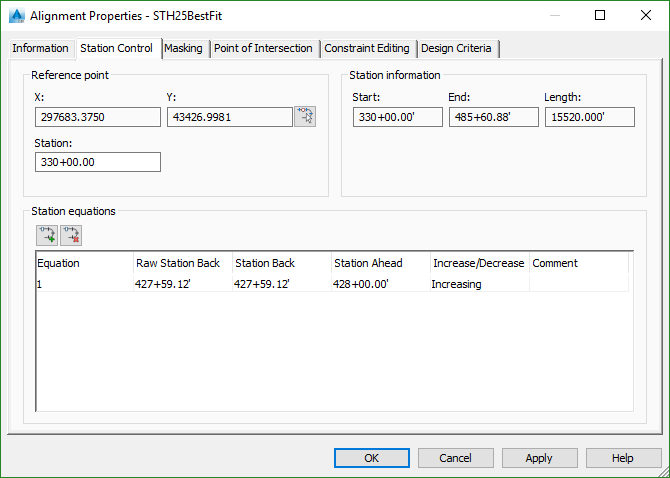Open the Information tab

(x=40, y=48)
